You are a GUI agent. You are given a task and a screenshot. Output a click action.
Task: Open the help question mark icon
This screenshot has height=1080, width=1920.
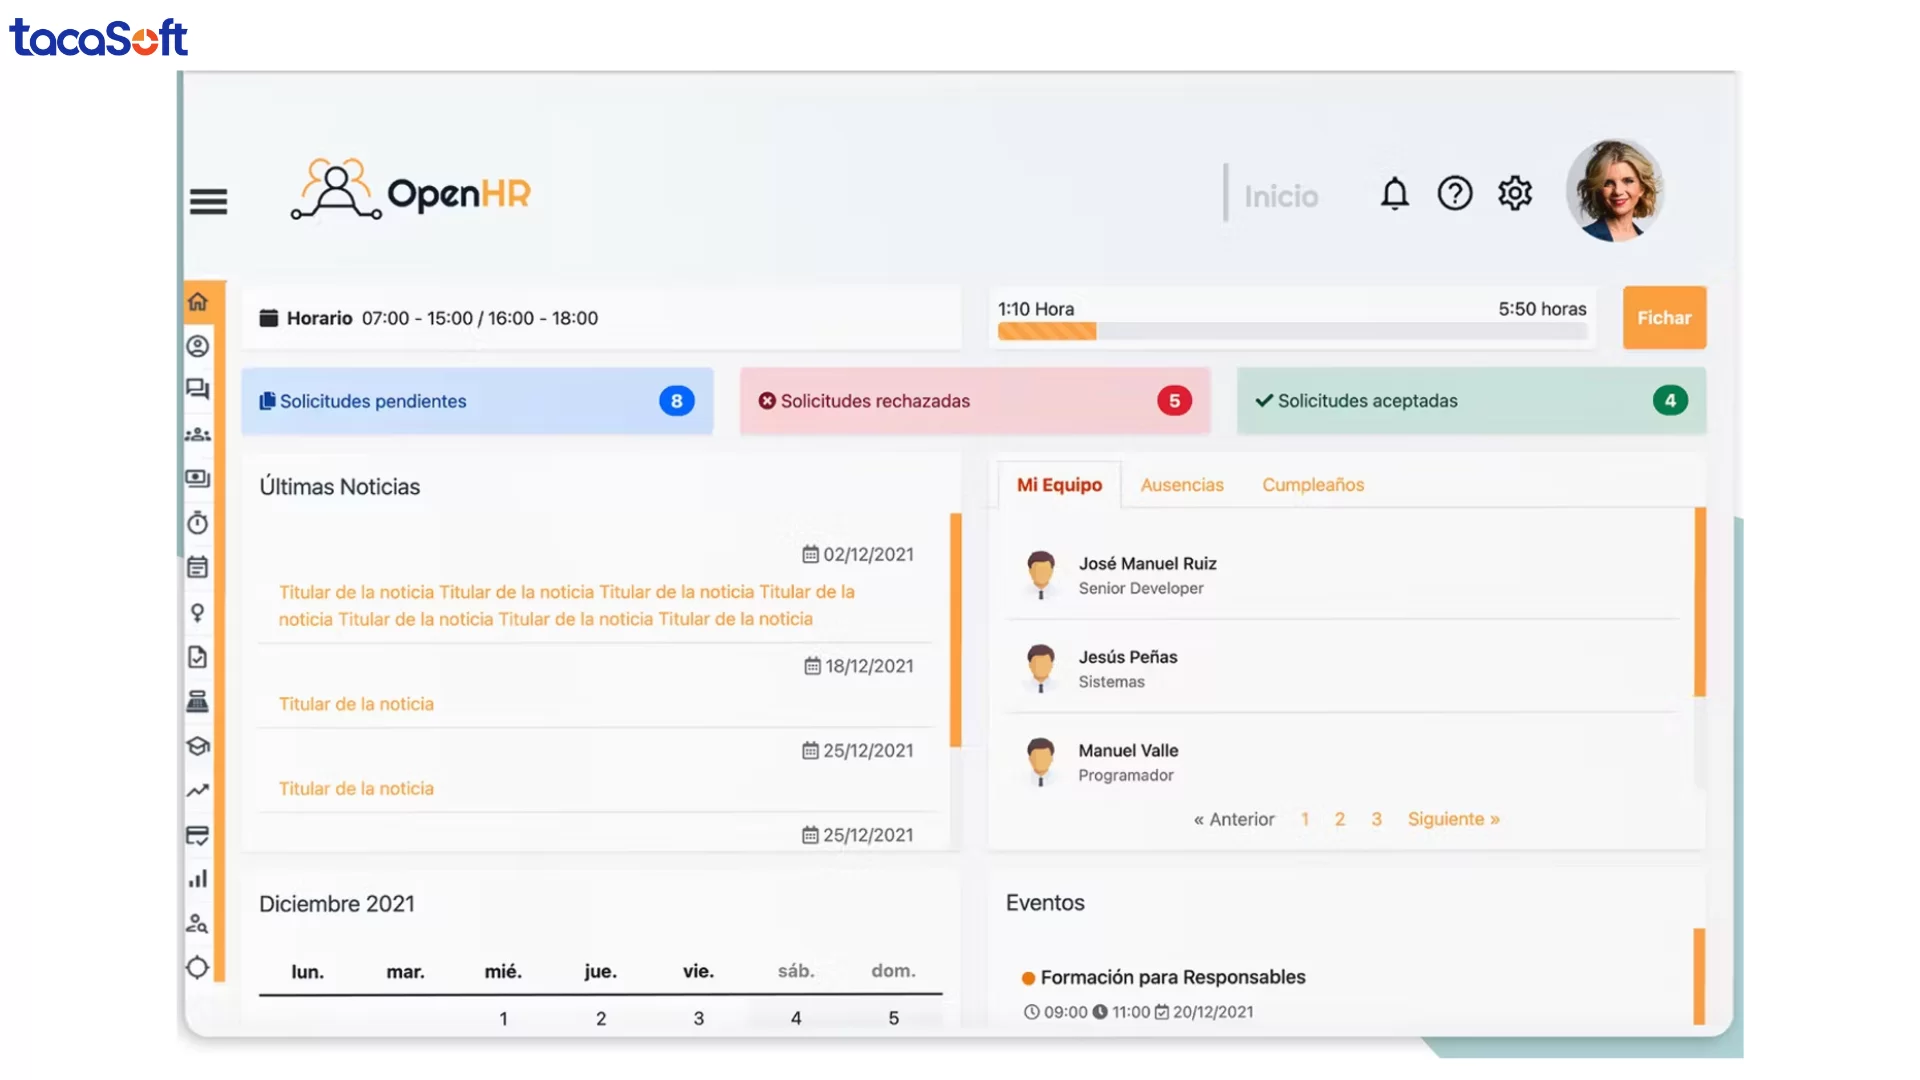(x=1454, y=193)
